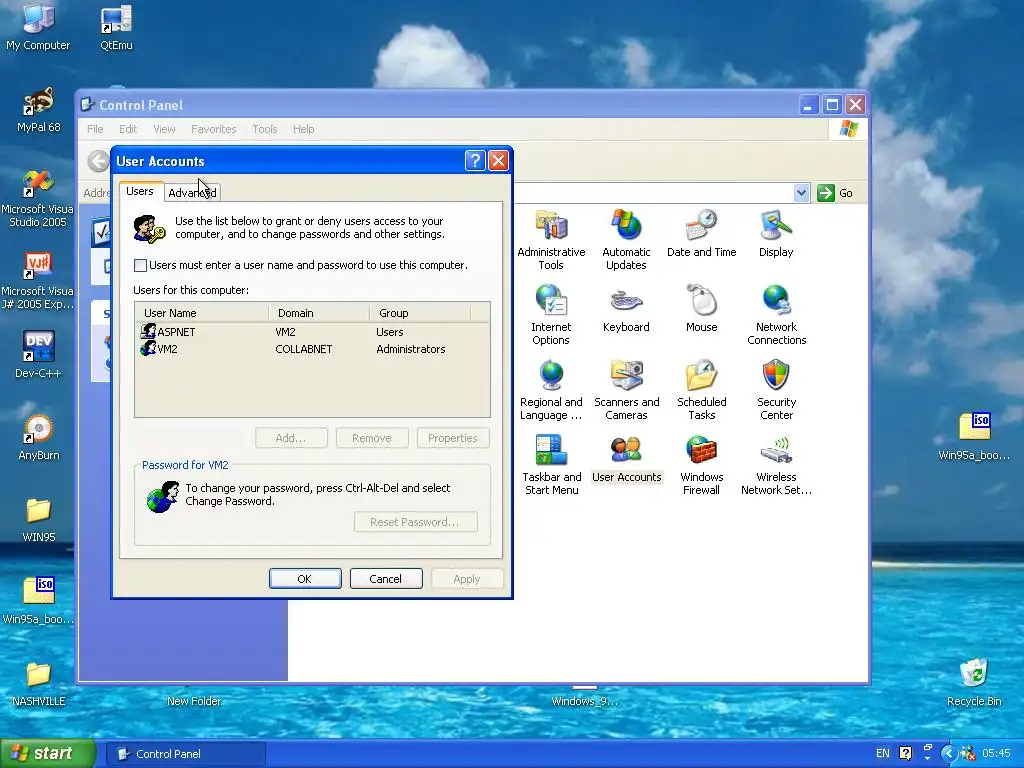The image size is (1024, 768).
Task: Open Wireless Network Setup icon
Action: pos(776,464)
